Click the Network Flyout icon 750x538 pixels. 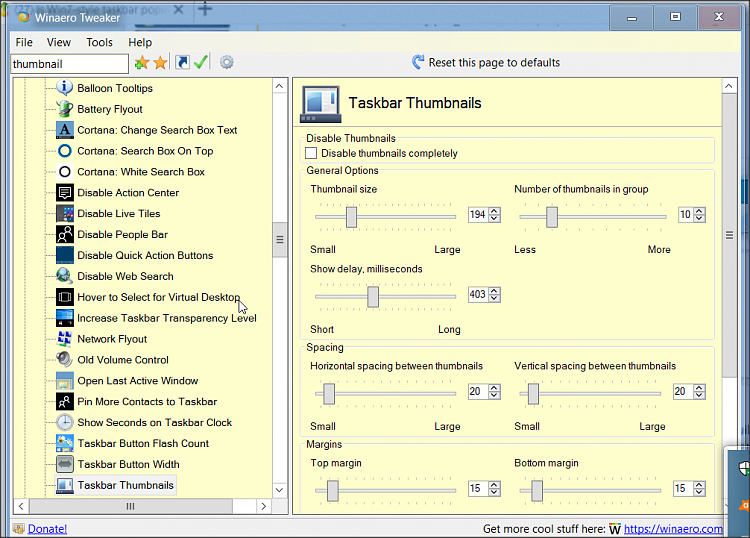tap(65, 339)
